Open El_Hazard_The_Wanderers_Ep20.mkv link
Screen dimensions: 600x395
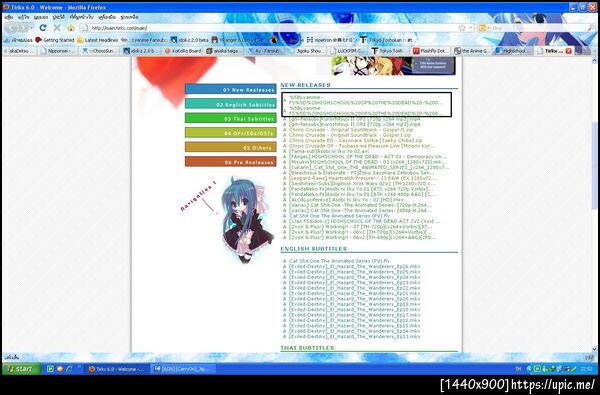click(x=354, y=299)
